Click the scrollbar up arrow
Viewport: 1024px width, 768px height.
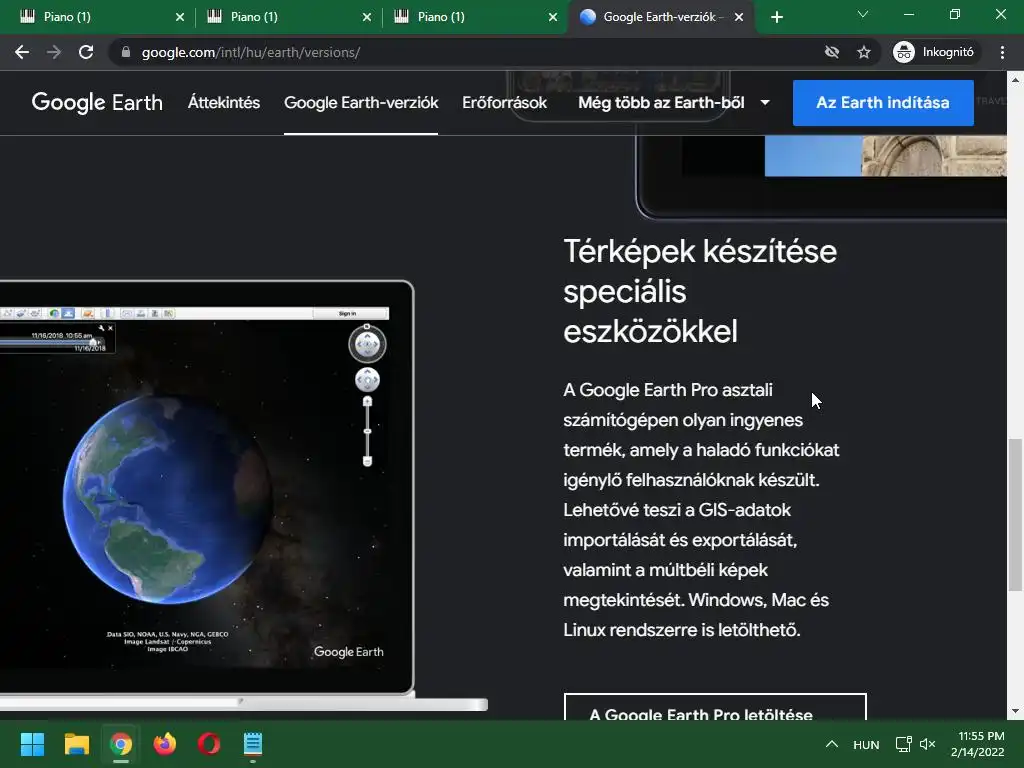click(1015, 80)
